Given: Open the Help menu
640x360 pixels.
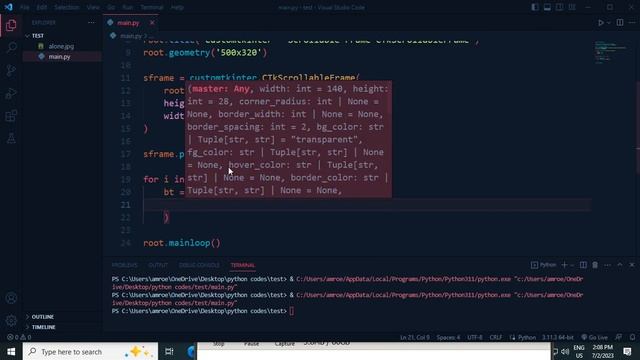Looking at the screenshot, I should [x=177, y=7].
